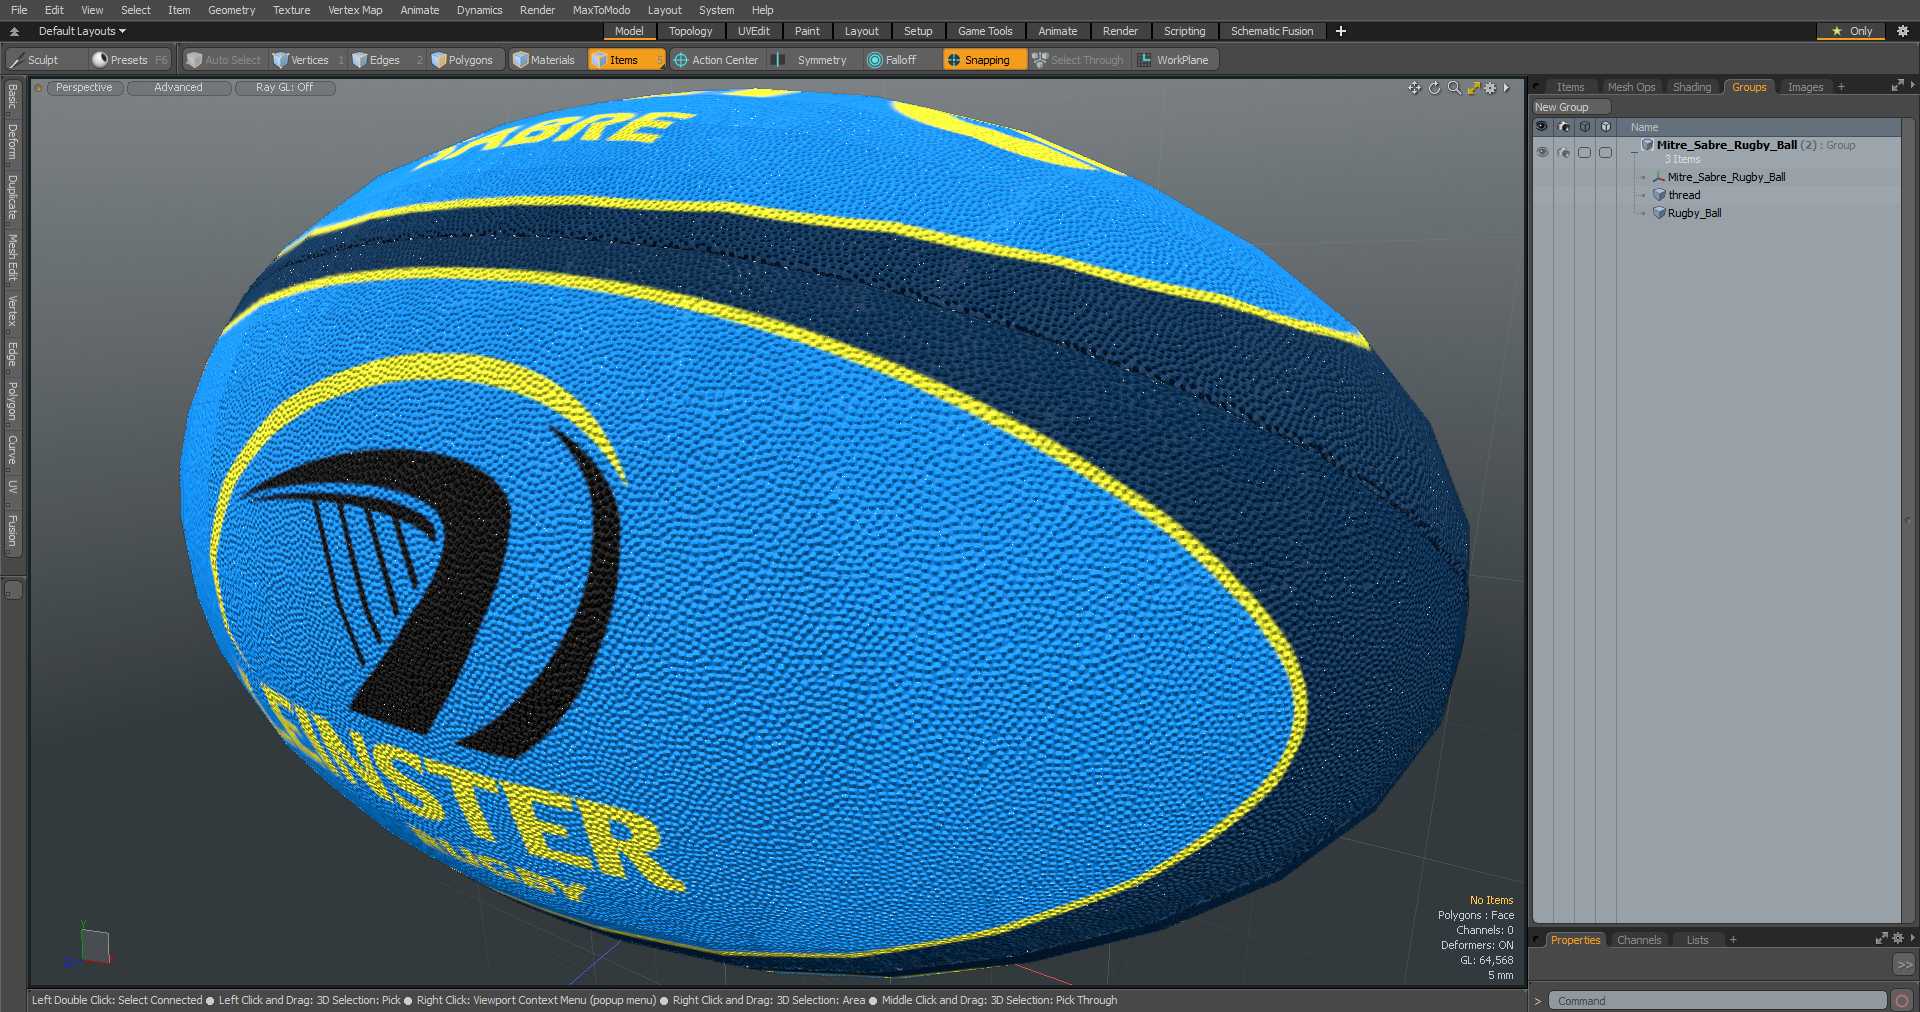
Task: Toggle the Only star option
Action: point(1851,31)
